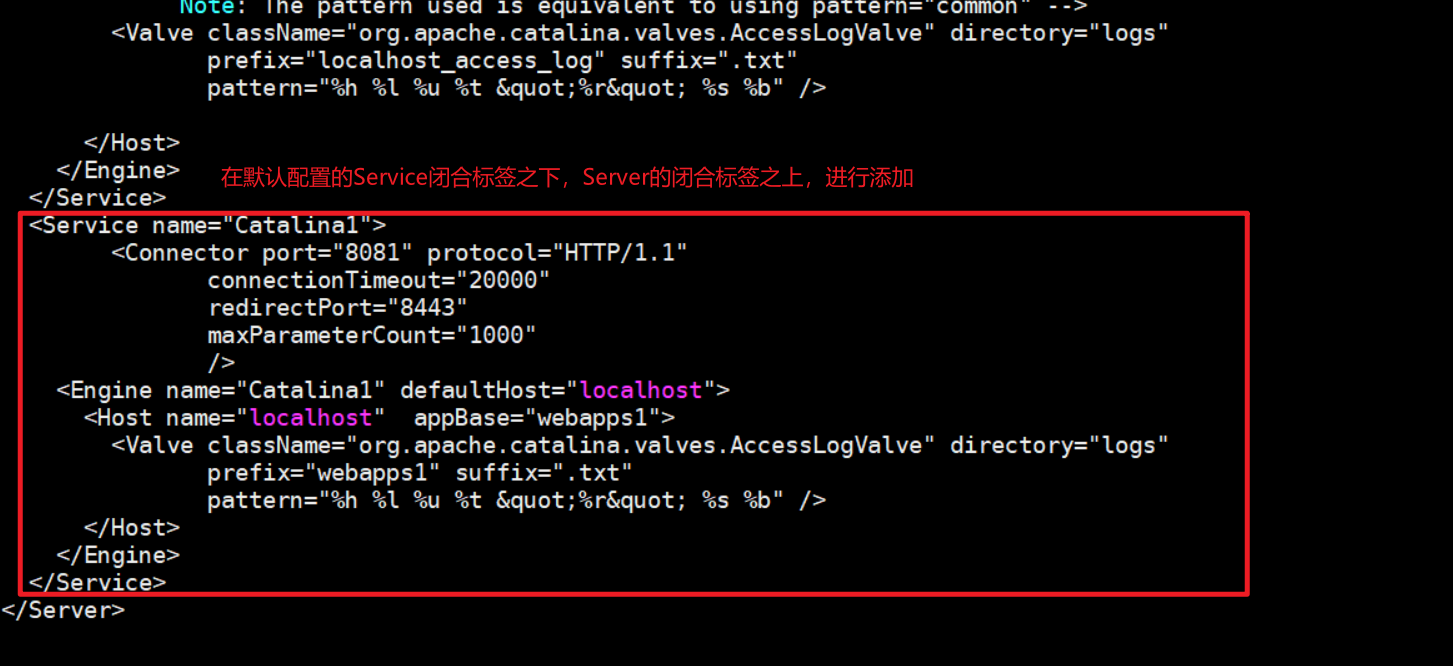The height and width of the screenshot is (666, 1453).
Task: Click the Note comment line at top
Action: pos(633,8)
